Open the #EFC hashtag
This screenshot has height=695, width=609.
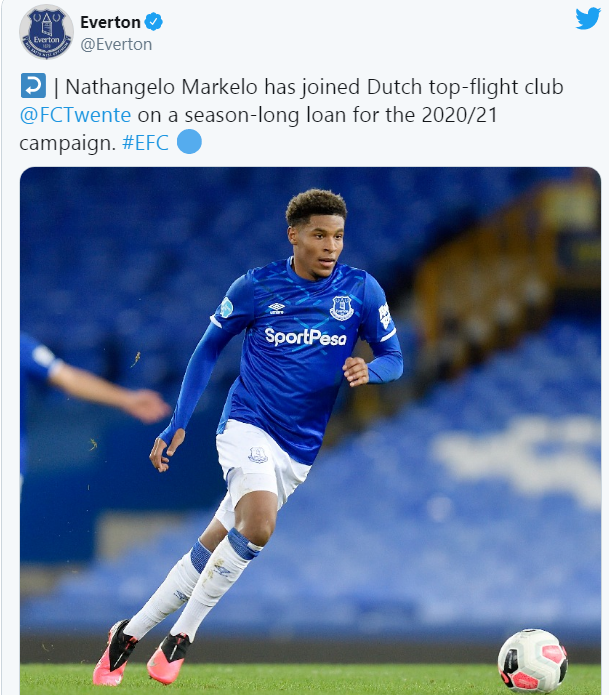pos(146,143)
